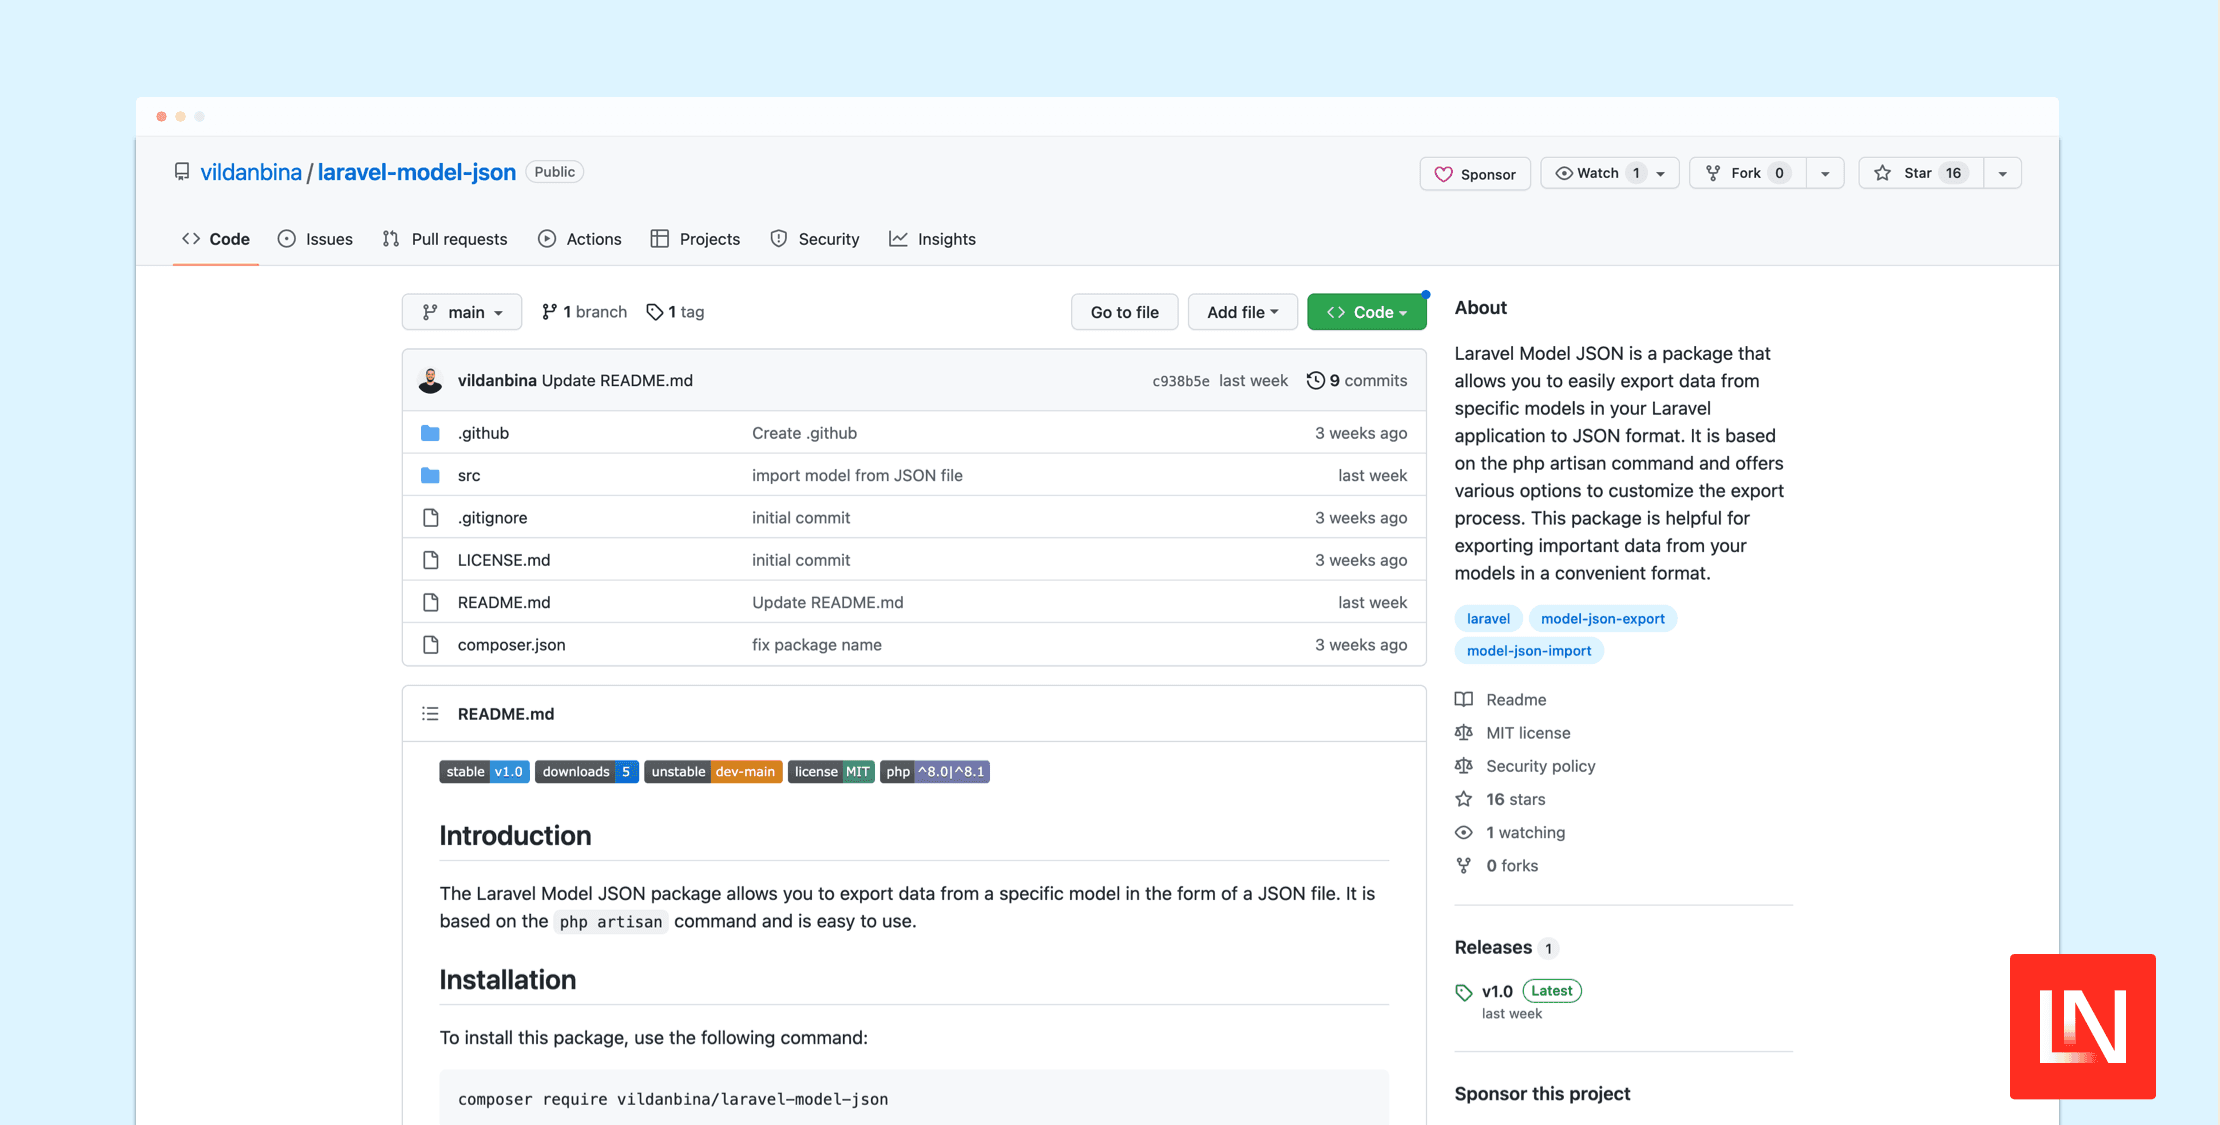Click the branch icon next to 1 branch
The image size is (2220, 1125).
point(549,312)
